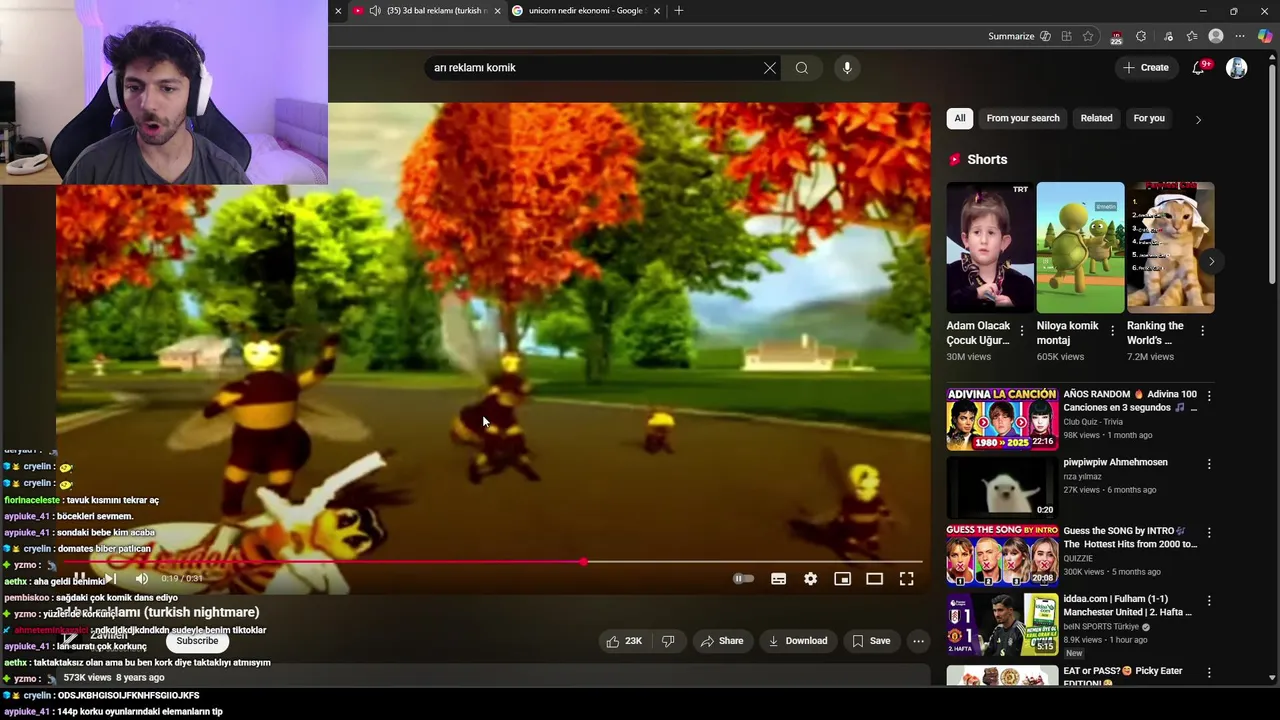
Task: Like the video with 23K likes
Action: point(623,641)
